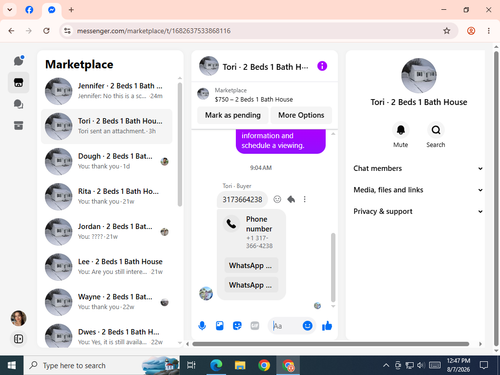Show hidden system tray icons

[386, 365]
